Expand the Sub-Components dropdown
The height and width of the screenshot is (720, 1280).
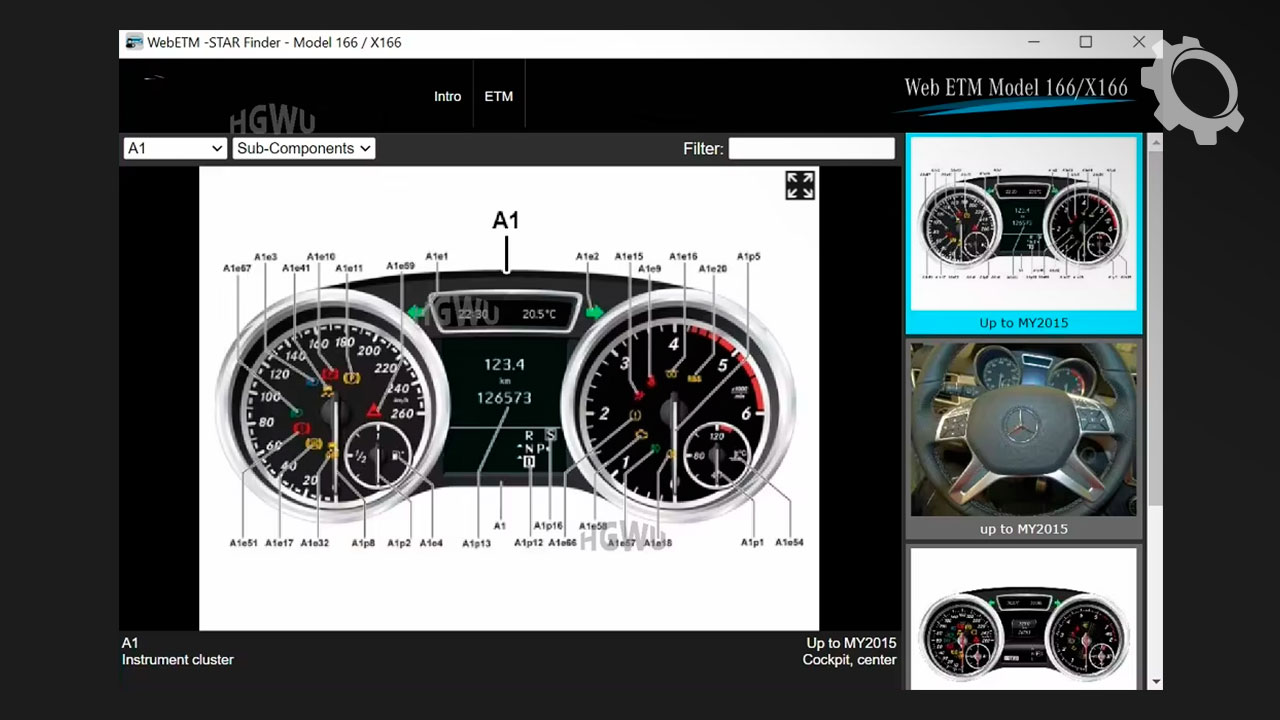click(x=304, y=148)
